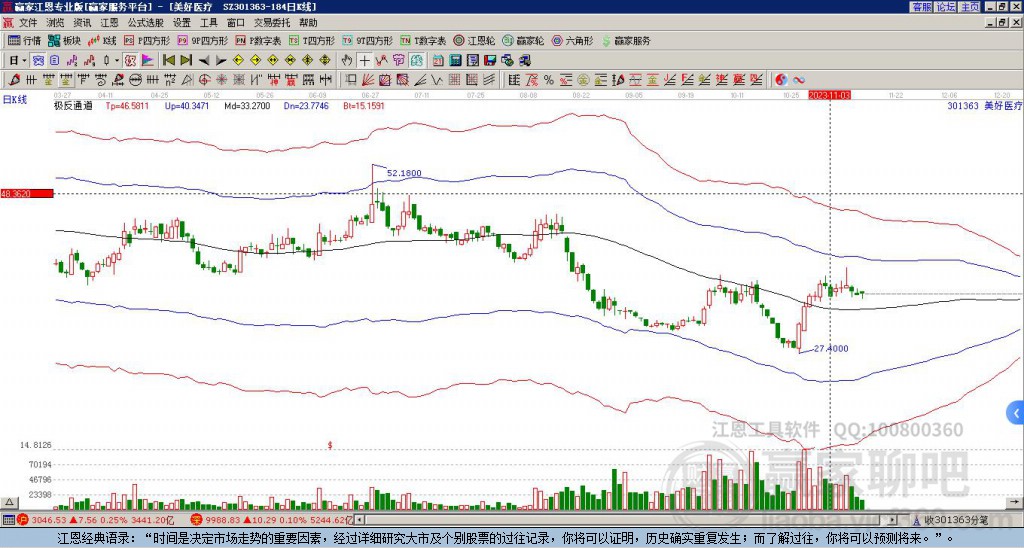Step back with the black left arrow
This screenshot has width=1024, height=548.
(204, 60)
